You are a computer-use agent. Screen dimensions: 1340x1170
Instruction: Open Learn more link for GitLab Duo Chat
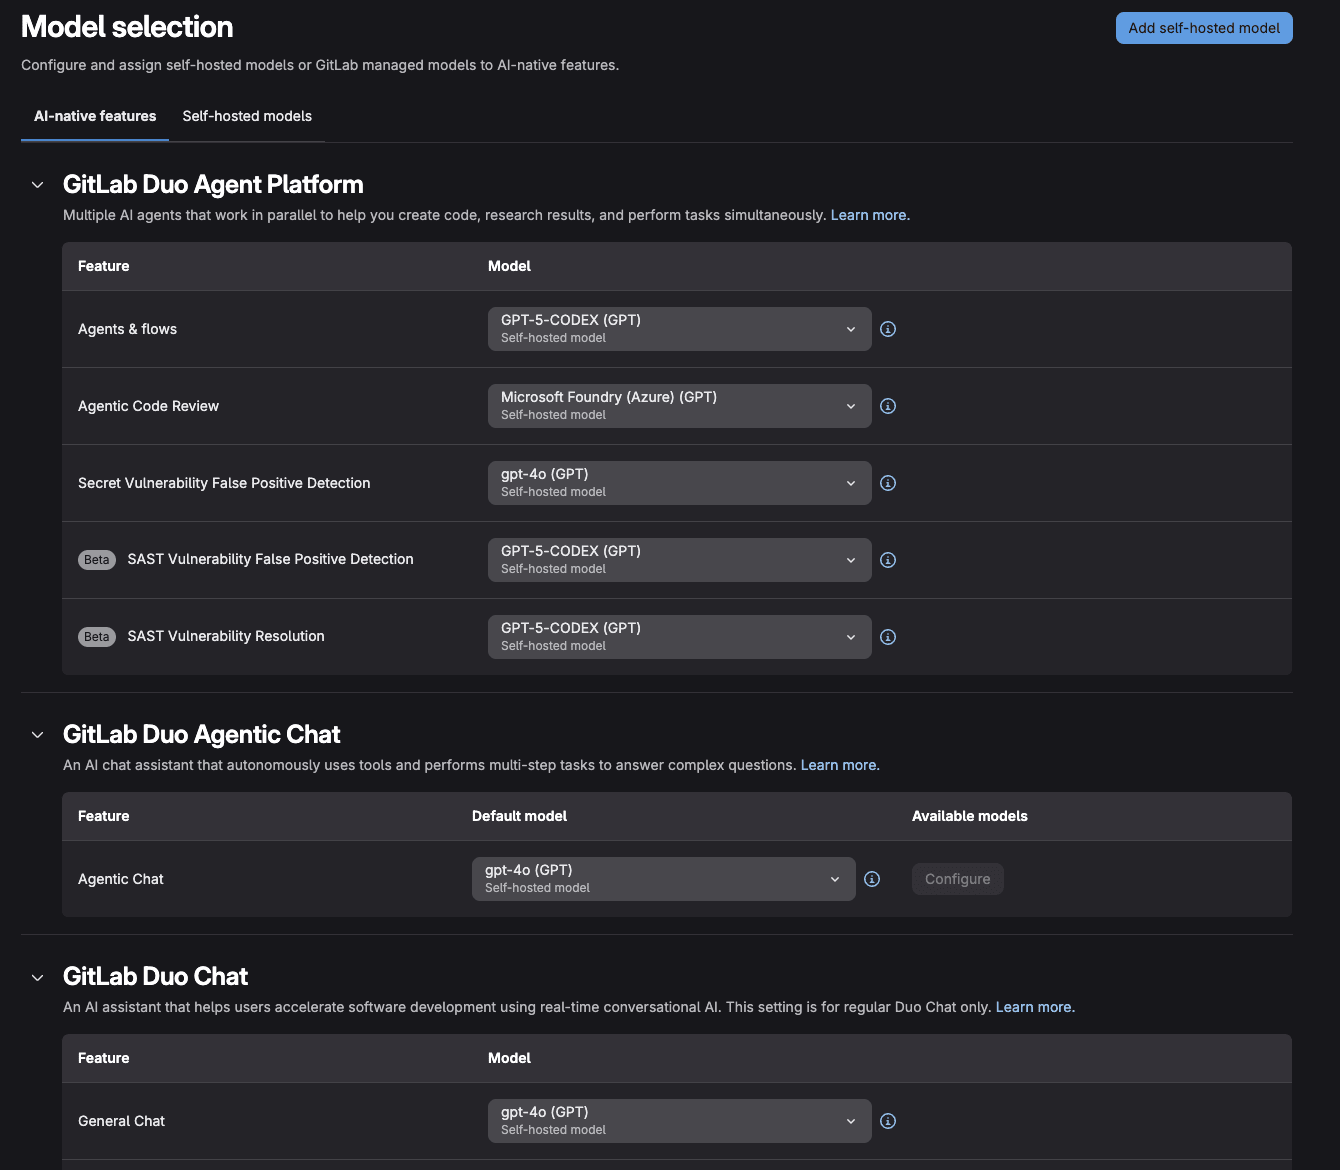[x=1033, y=1007]
